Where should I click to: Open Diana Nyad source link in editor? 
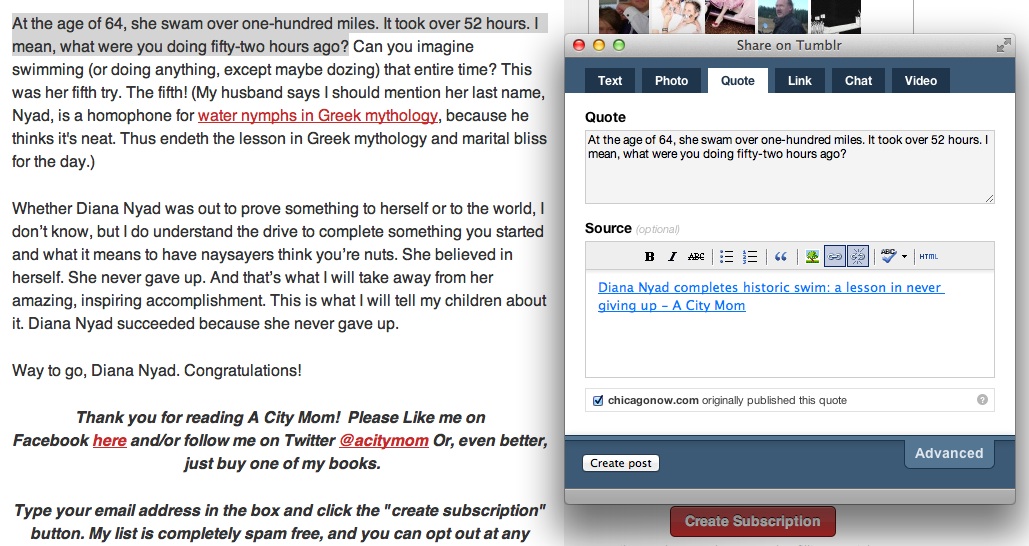tap(771, 296)
